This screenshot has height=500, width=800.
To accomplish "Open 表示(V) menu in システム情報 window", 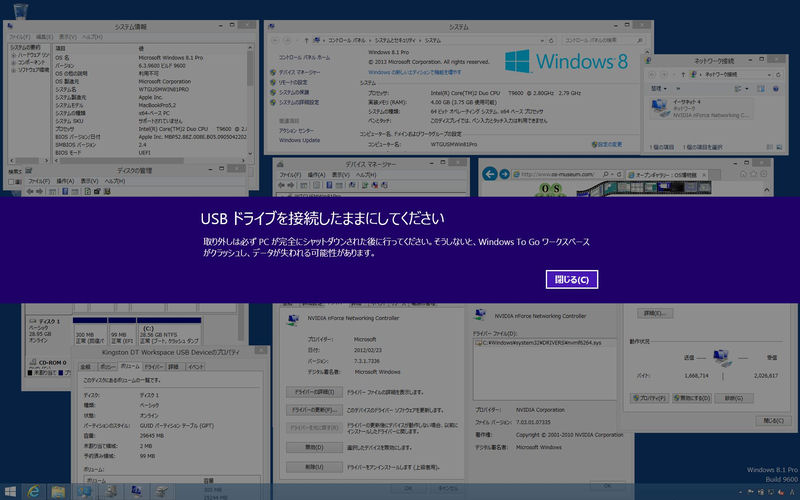I will [x=68, y=37].
